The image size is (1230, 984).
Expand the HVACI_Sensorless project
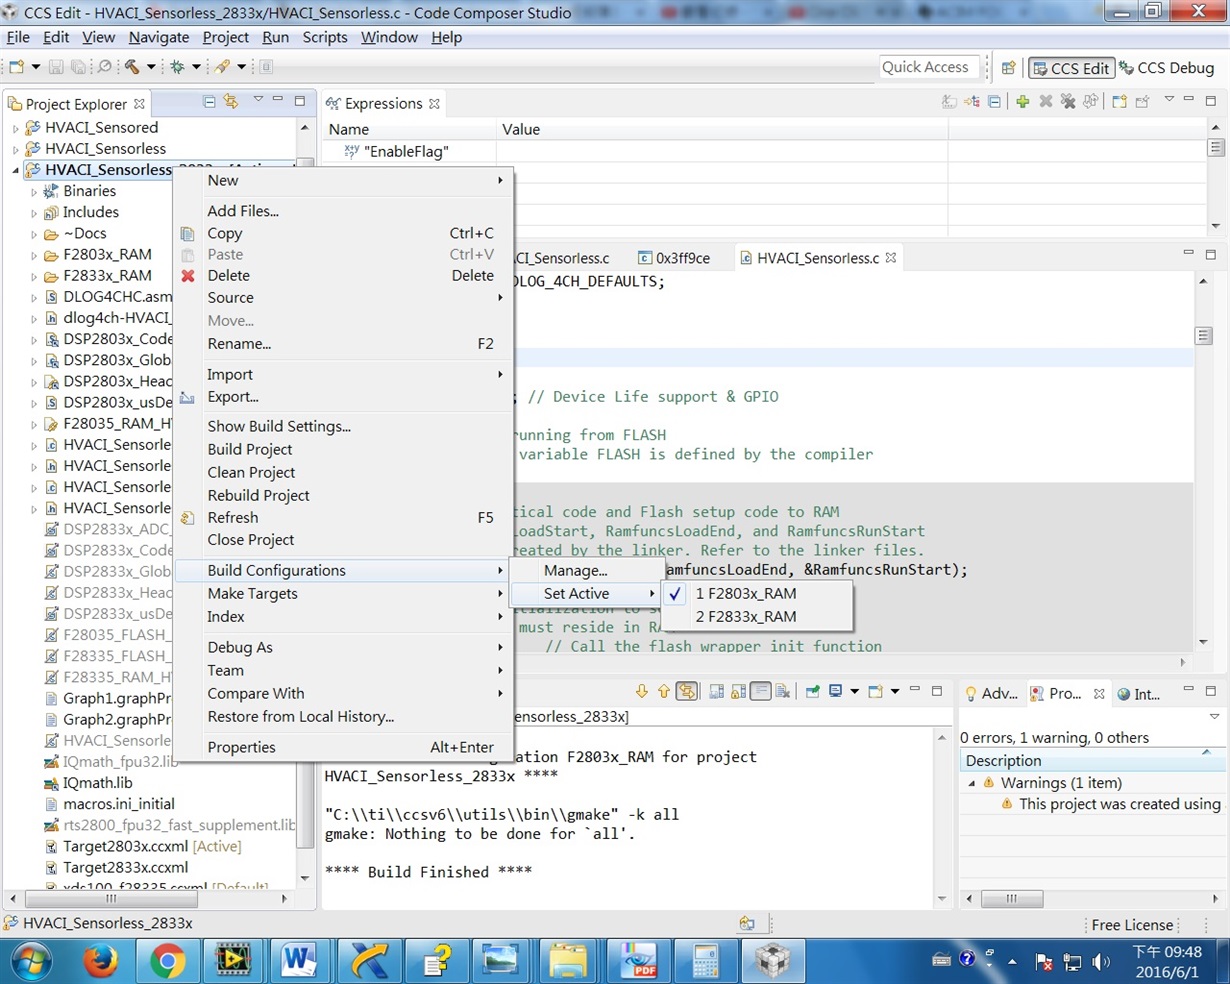point(15,149)
